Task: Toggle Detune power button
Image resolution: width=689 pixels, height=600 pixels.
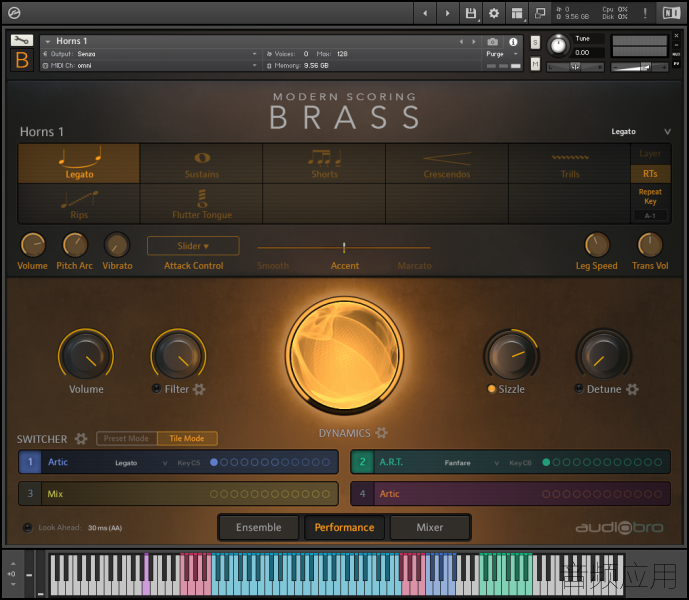Action: pos(579,389)
